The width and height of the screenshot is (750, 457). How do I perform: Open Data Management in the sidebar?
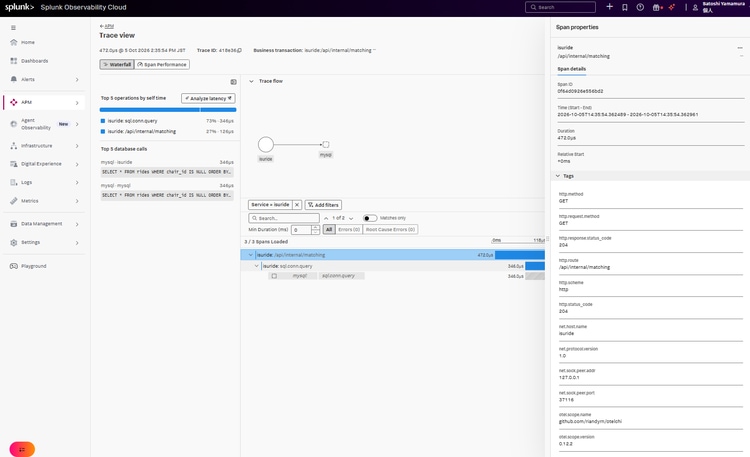pyautogui.click(x=44, y=223)
